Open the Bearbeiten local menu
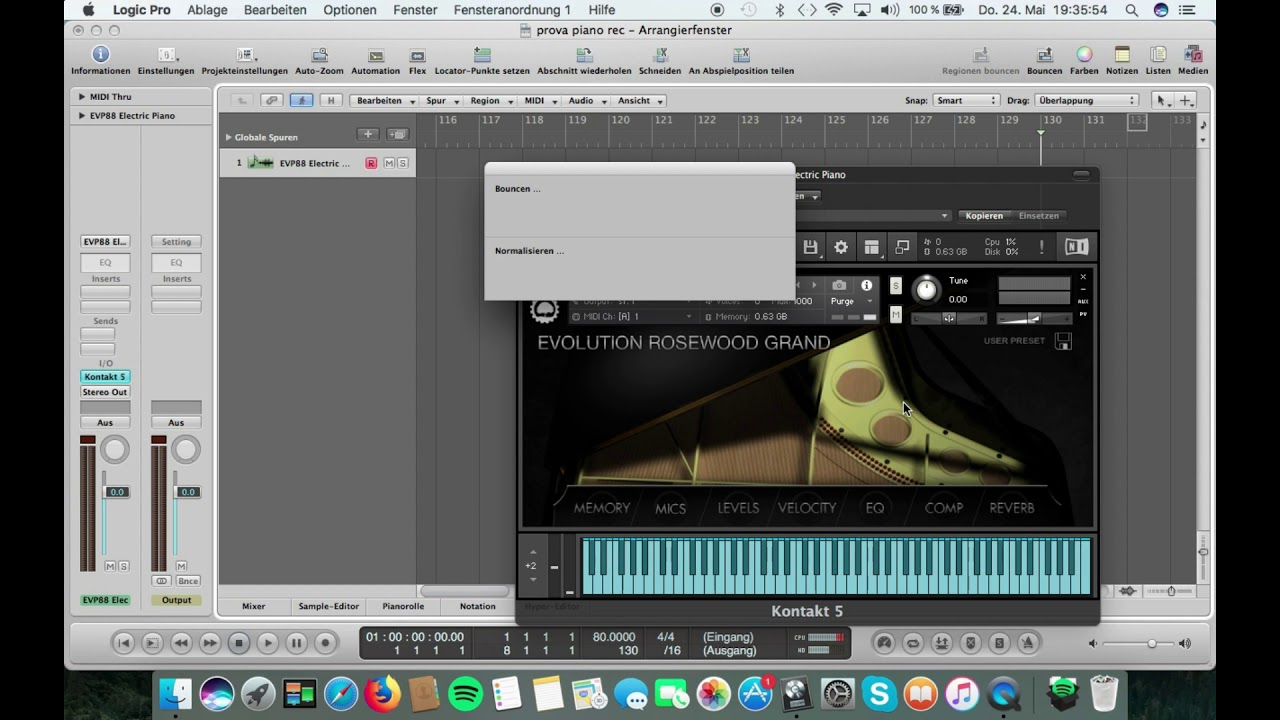The width and height of the screenshot is (1280, 720). click(384, 100)
